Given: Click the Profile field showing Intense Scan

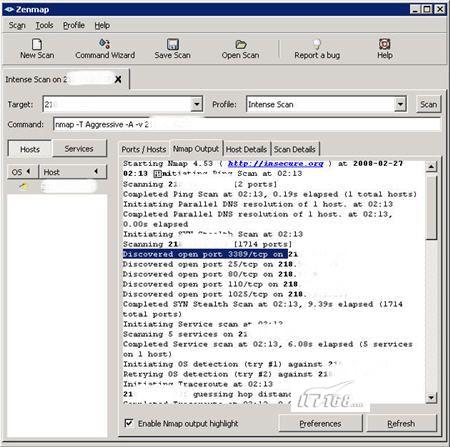Looking at the screenshot, I should click(x=321, y=105).
